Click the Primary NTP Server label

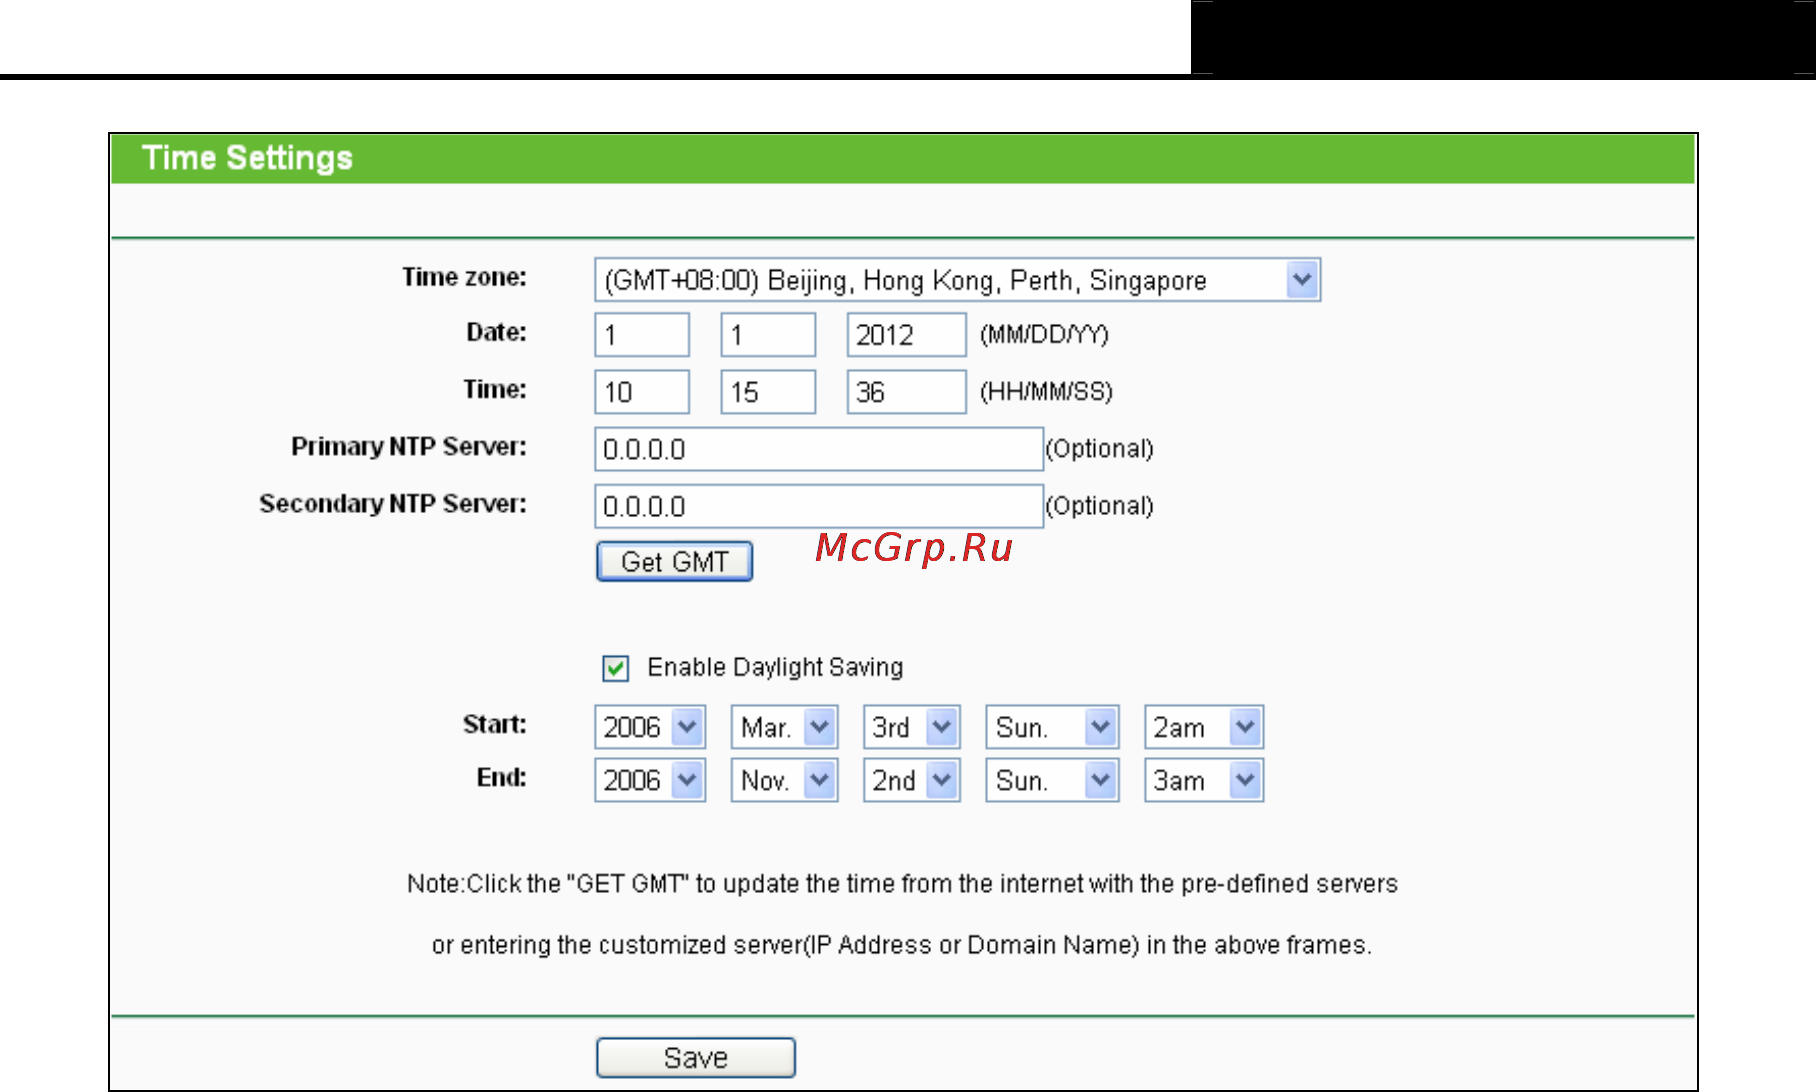[x=409, y=447]
